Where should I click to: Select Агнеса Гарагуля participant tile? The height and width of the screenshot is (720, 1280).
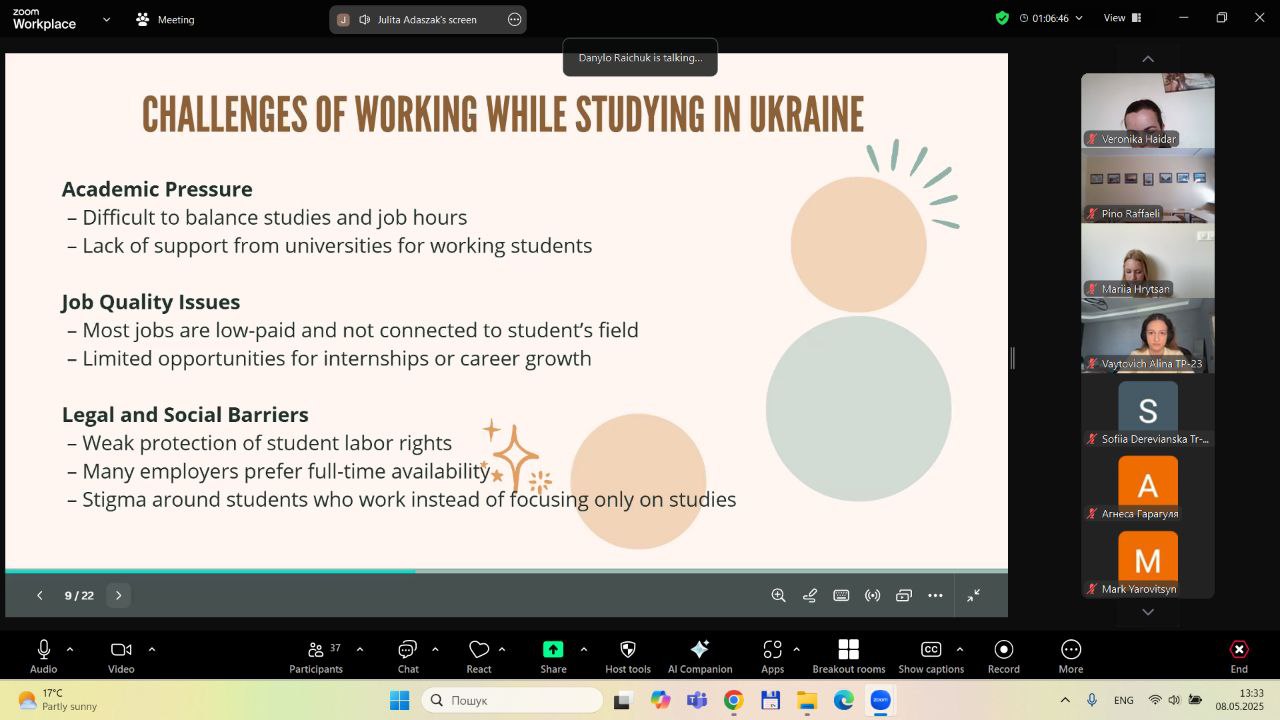coord(1148,485)
